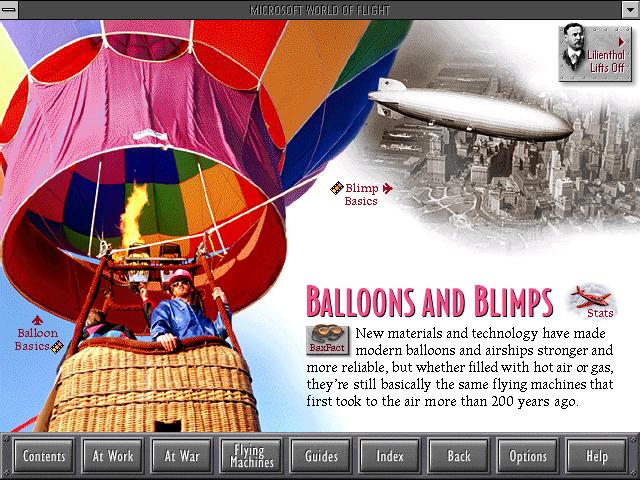This screenshot has height=480, width=640.
Task: Open Help
Action: pos(597,456)
